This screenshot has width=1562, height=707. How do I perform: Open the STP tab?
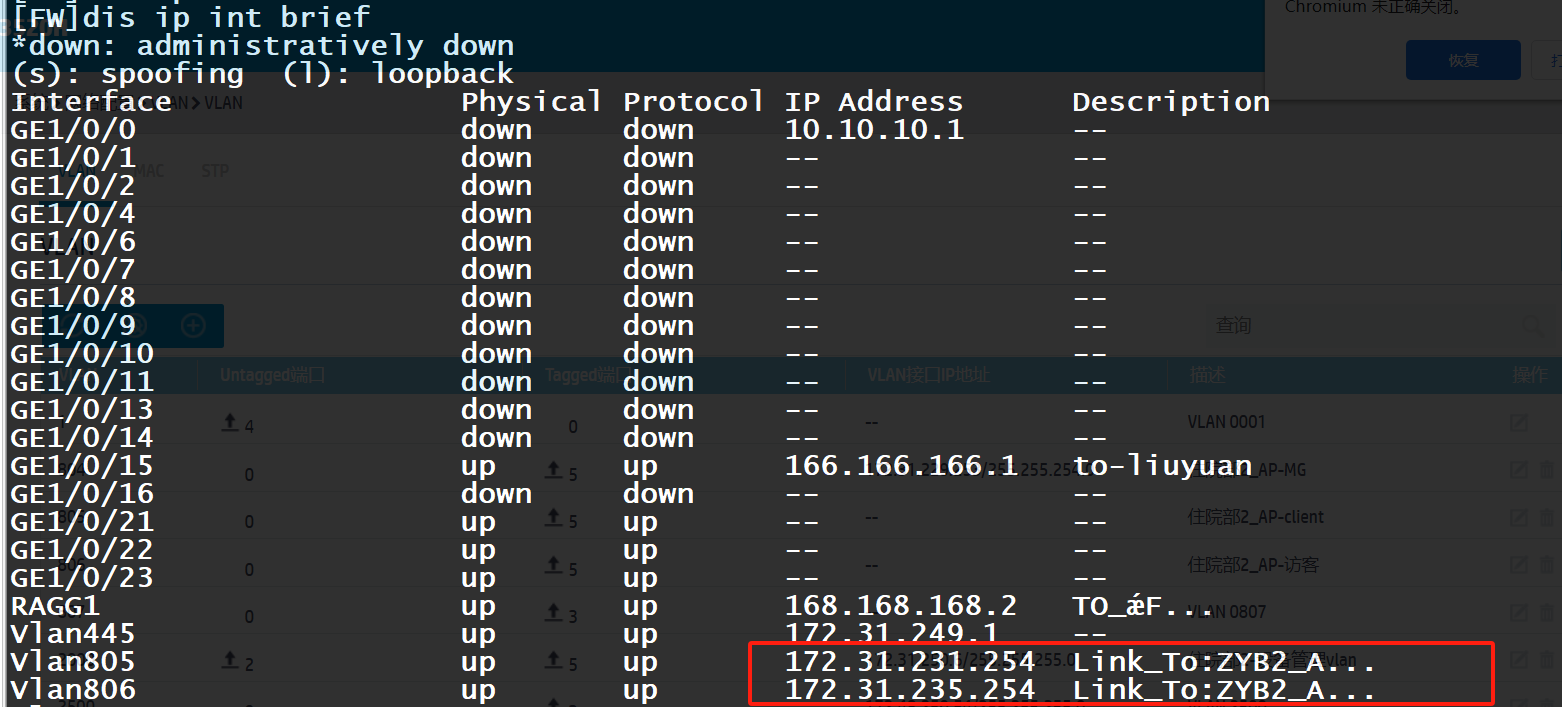pos(215,171)
